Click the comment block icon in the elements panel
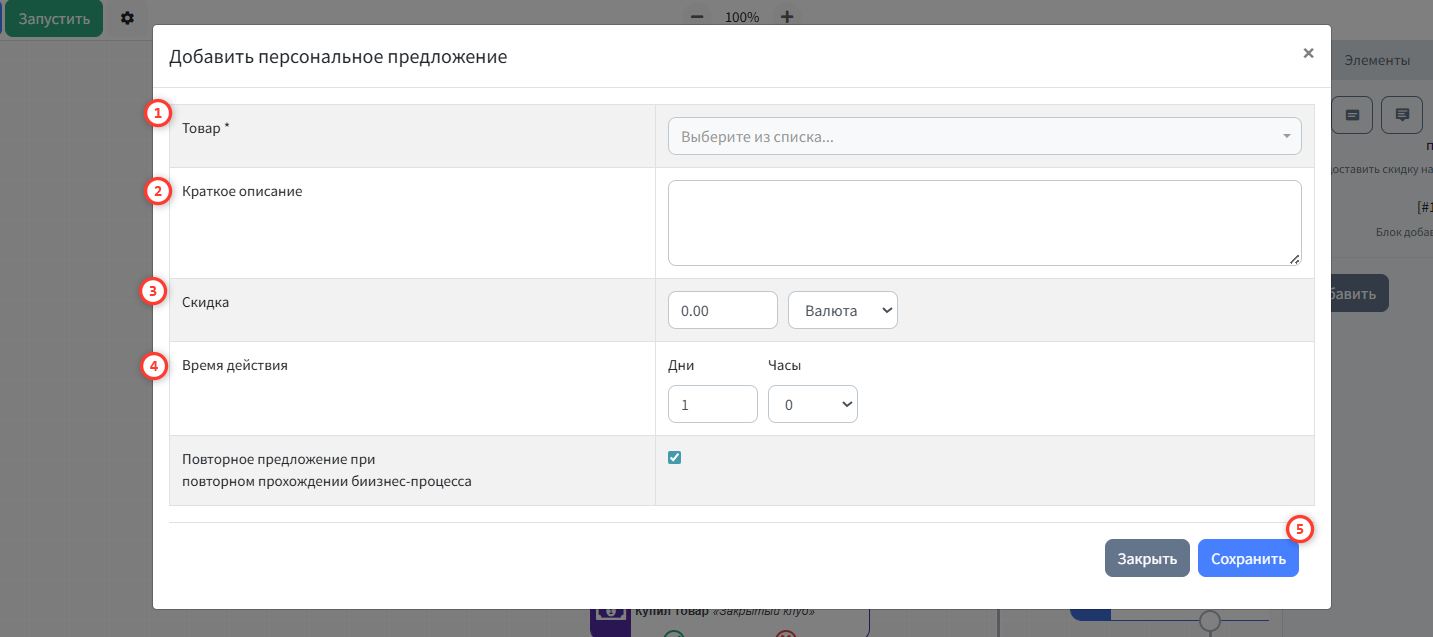This screenshot has height=637, width=1433. click(x=1402, y=115)
